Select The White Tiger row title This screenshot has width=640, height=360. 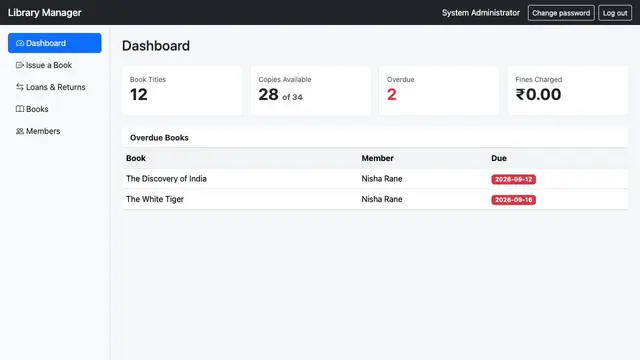155,199
